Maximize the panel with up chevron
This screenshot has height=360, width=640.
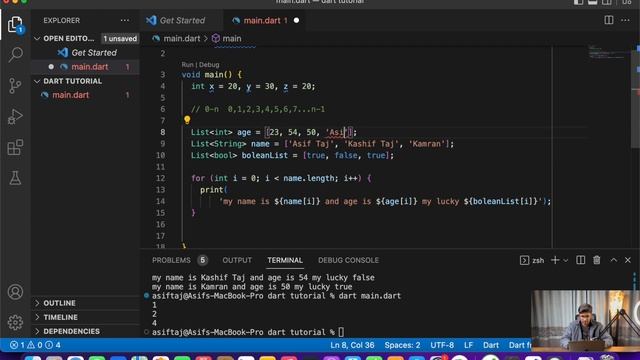(613, 260)
